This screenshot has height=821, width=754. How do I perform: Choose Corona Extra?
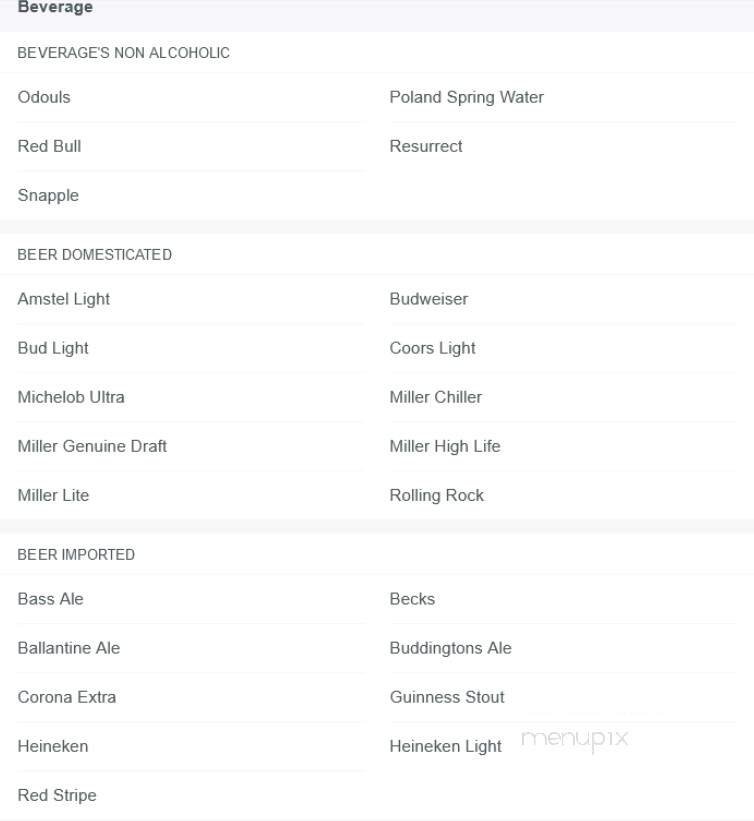pos(67,697)
